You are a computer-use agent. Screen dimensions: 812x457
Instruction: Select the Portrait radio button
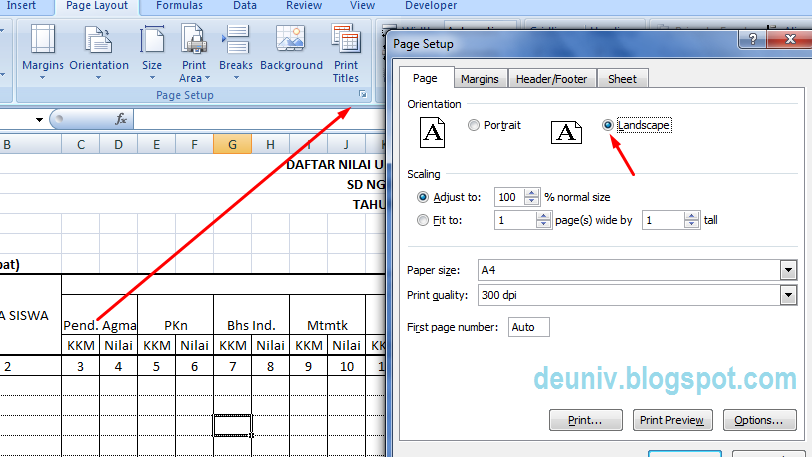pyautogui.click(x=473, y=125)
